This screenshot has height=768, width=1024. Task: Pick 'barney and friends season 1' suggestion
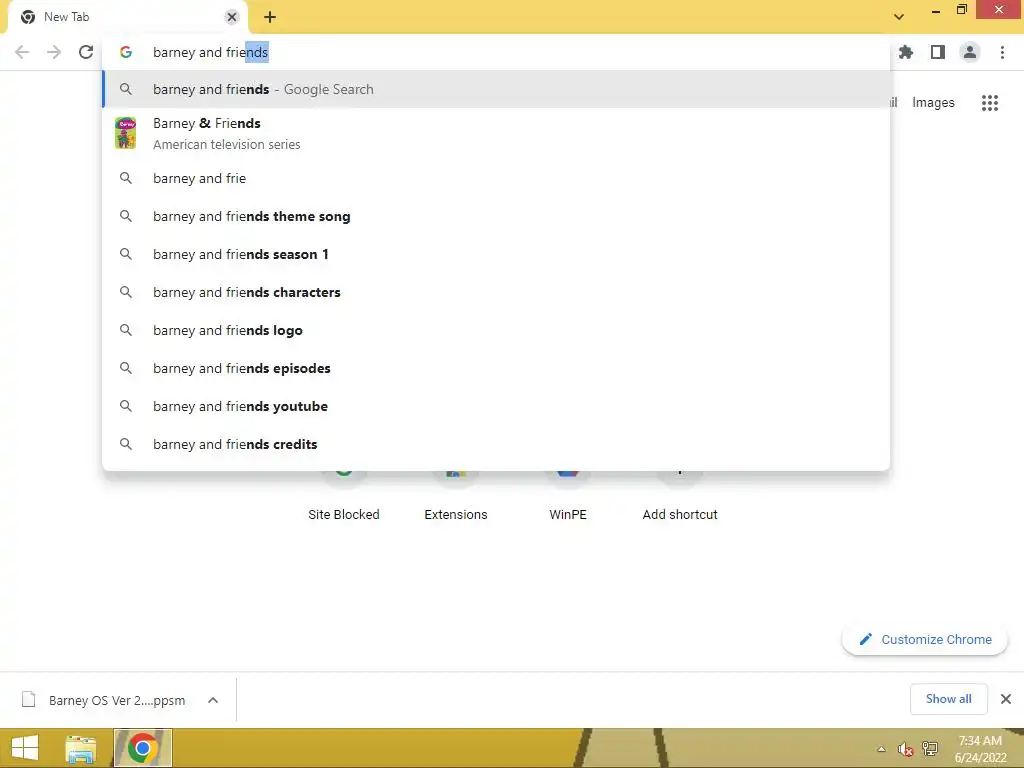(496, 254)
